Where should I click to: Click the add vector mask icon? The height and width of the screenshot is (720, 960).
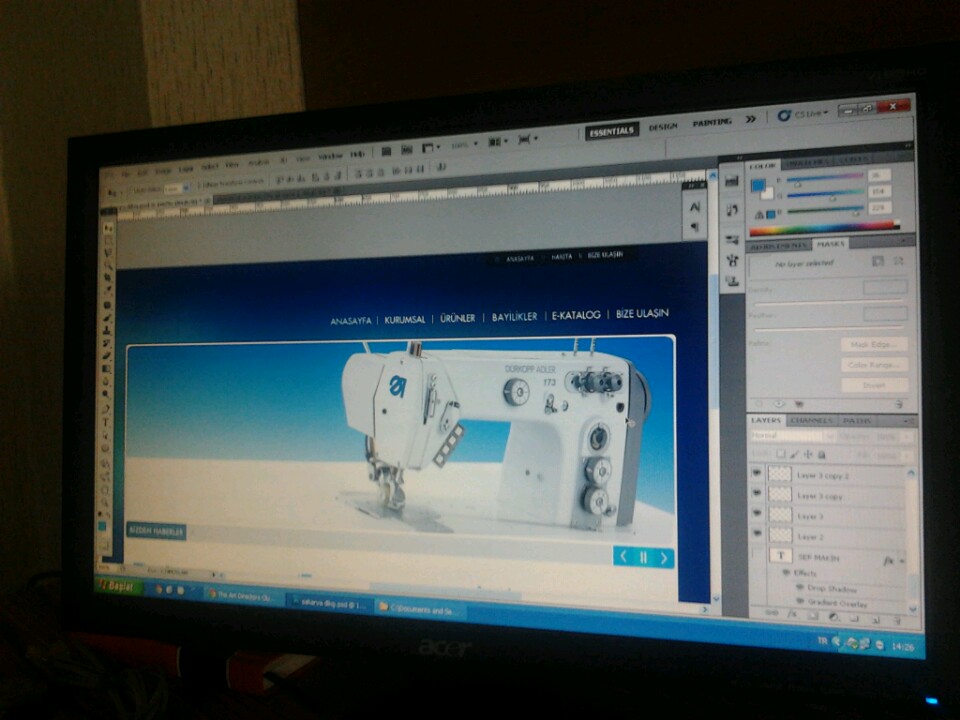click(x=898, y=261)
